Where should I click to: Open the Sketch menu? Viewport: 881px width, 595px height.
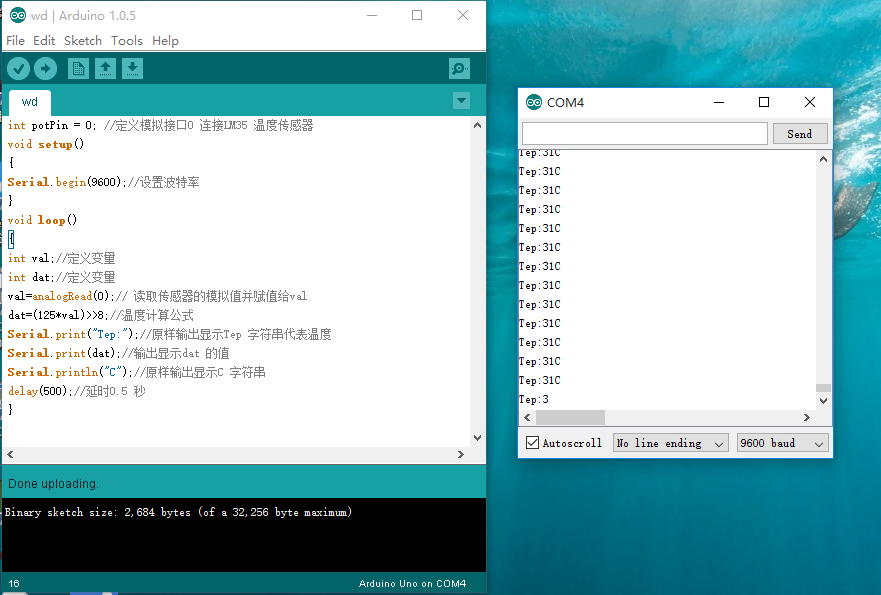click(x=83, y=40)
